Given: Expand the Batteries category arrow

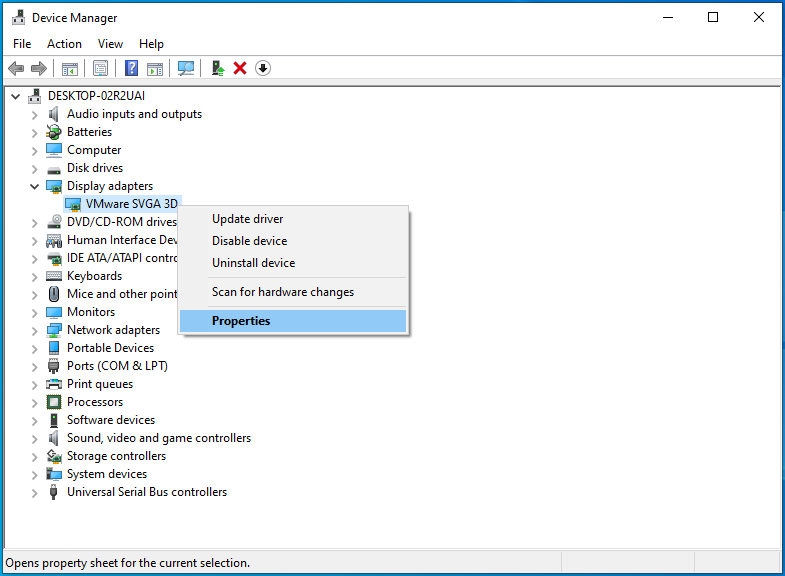Looking at the screenshot, I should (x=34, y=133).
